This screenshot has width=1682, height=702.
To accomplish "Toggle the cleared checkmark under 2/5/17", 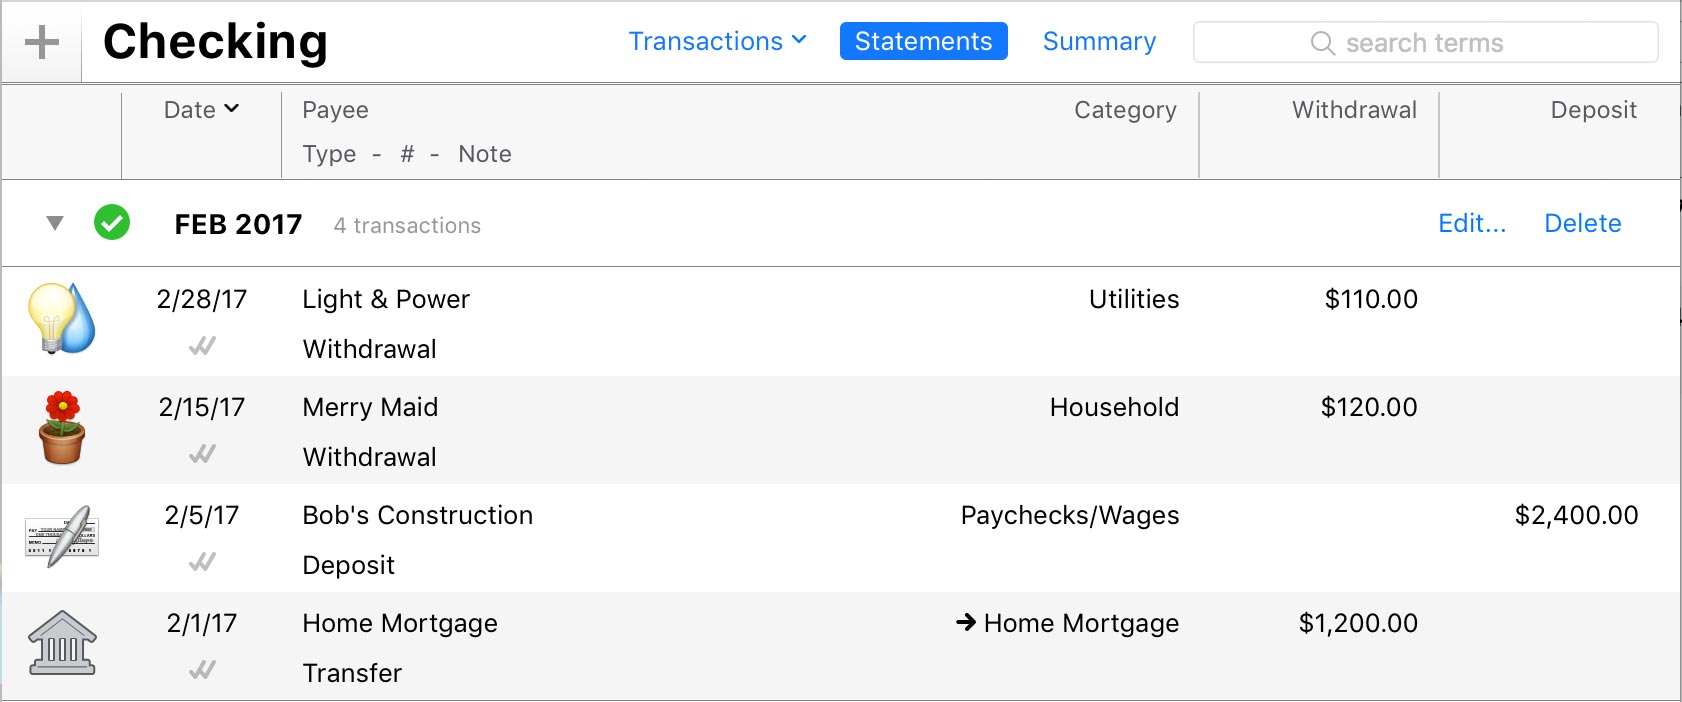I will [x=202, y=562].
